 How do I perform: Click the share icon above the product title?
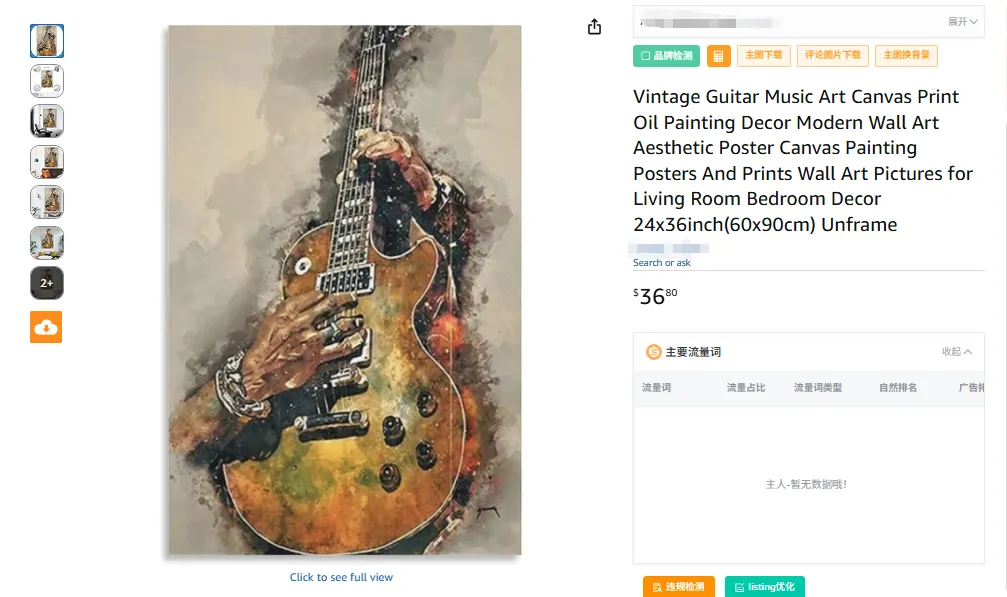[593, 27]
